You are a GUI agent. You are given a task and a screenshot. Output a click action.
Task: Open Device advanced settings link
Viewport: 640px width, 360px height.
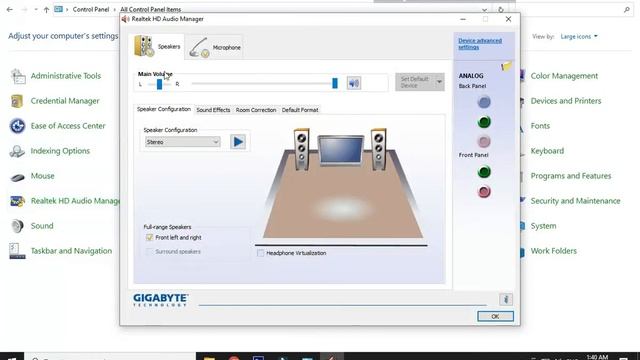point(480,44)
